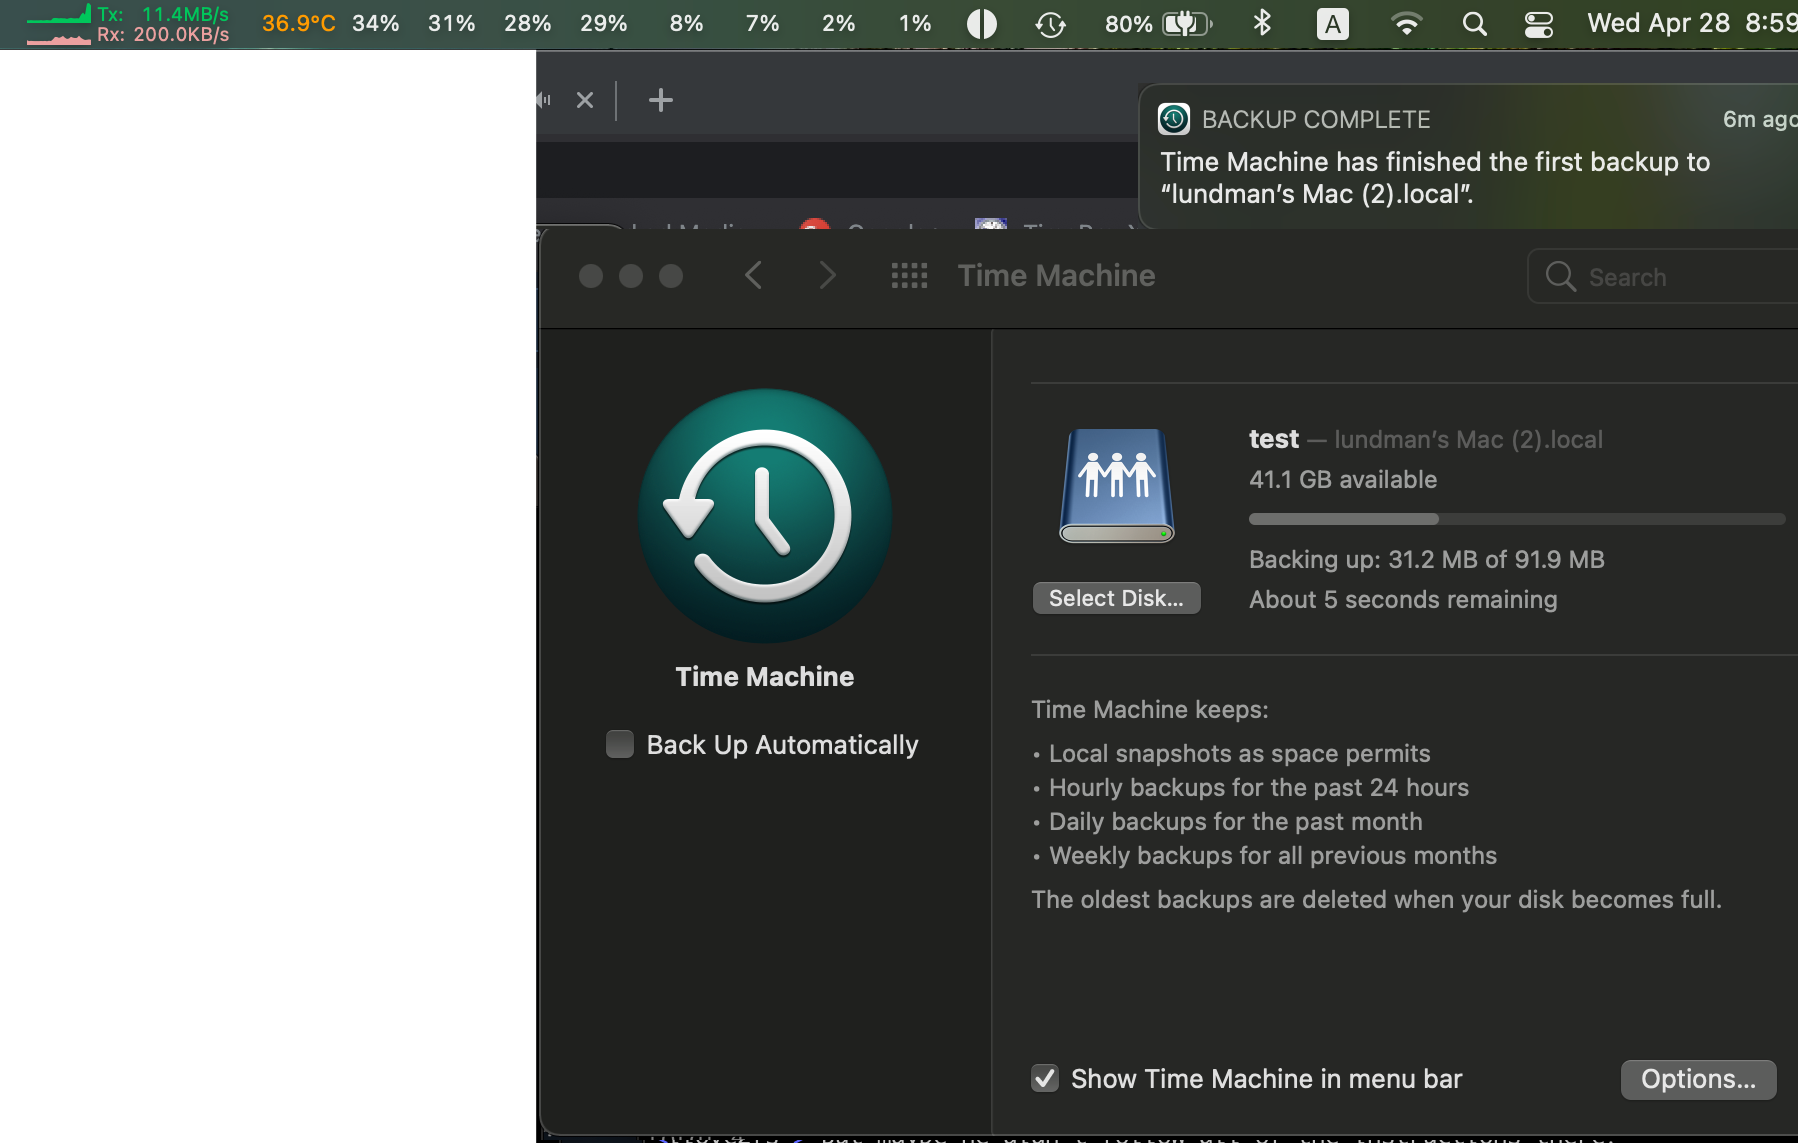This screenshot has height=1143, width=1798.
Task: Click the 36.9°C temperature readout
Action: point(298,23)
